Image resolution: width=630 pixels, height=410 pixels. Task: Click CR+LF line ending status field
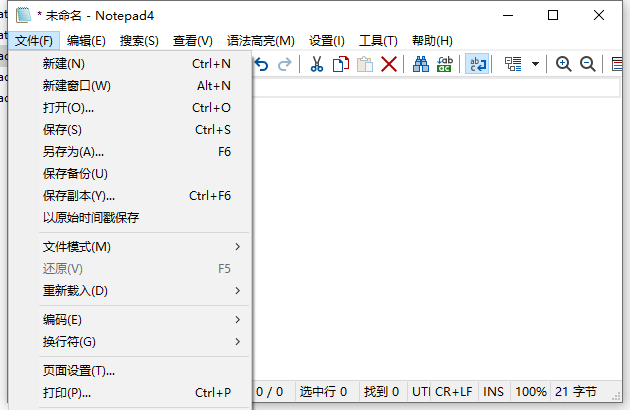pos(454,392)
